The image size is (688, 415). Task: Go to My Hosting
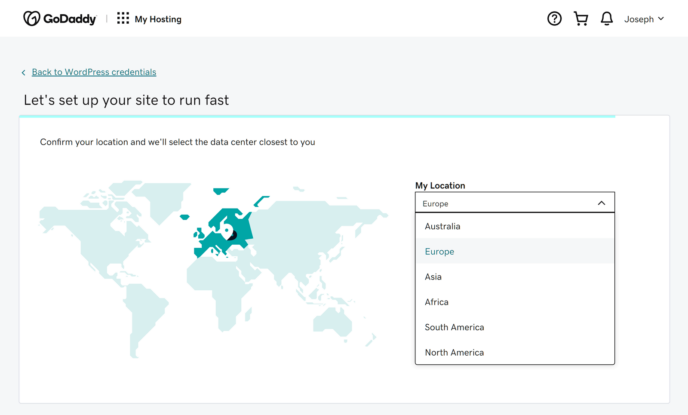158,19
